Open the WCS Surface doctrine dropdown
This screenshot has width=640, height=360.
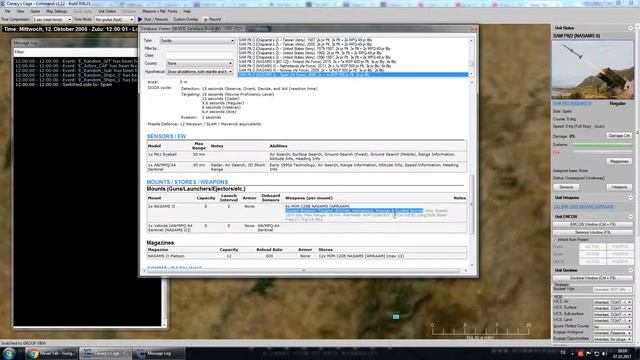(612, 308)
